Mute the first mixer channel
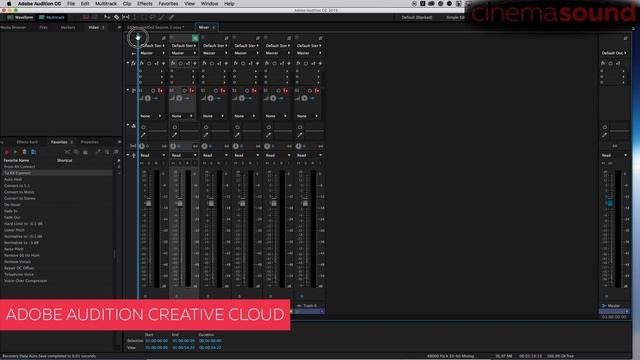 click(142, 163)
